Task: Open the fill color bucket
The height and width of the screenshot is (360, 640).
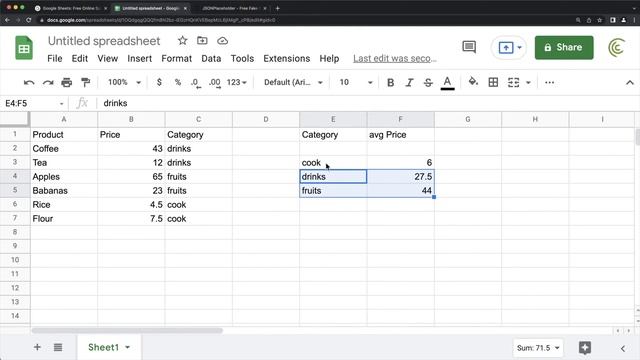Action: [473, 82]
